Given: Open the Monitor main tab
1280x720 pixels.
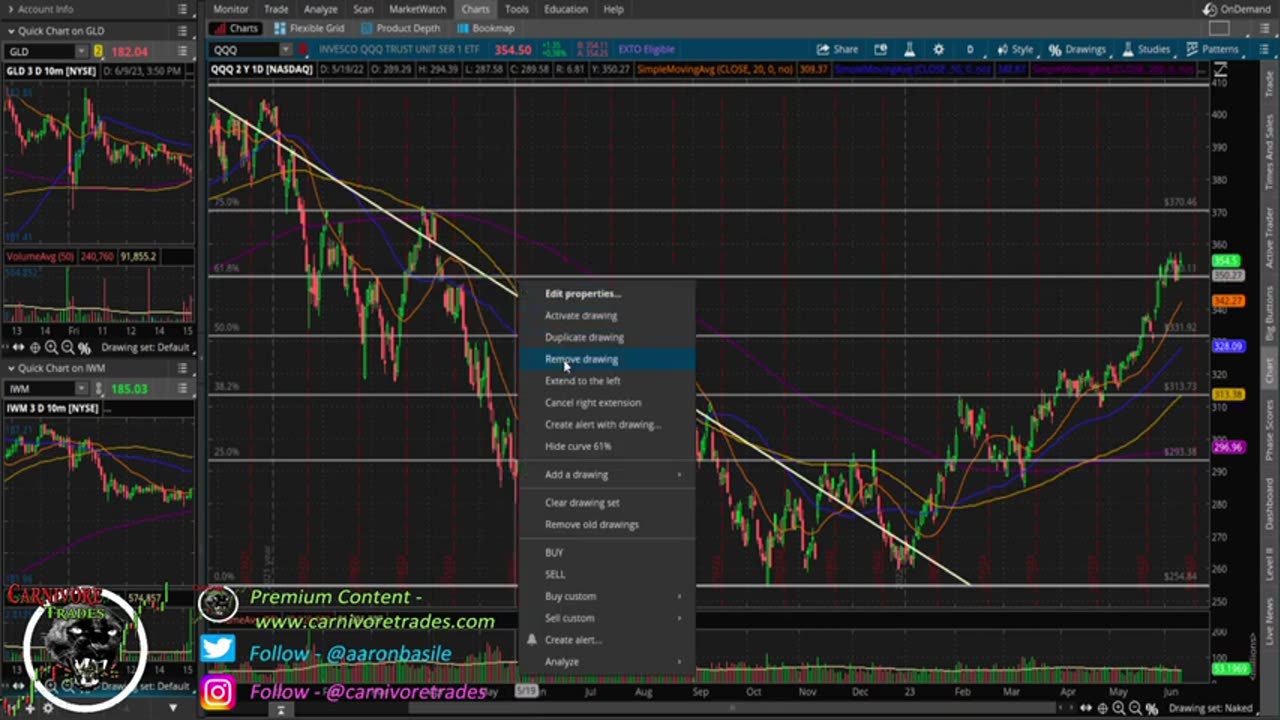Looking at the screenshot, I should point(231,9).
